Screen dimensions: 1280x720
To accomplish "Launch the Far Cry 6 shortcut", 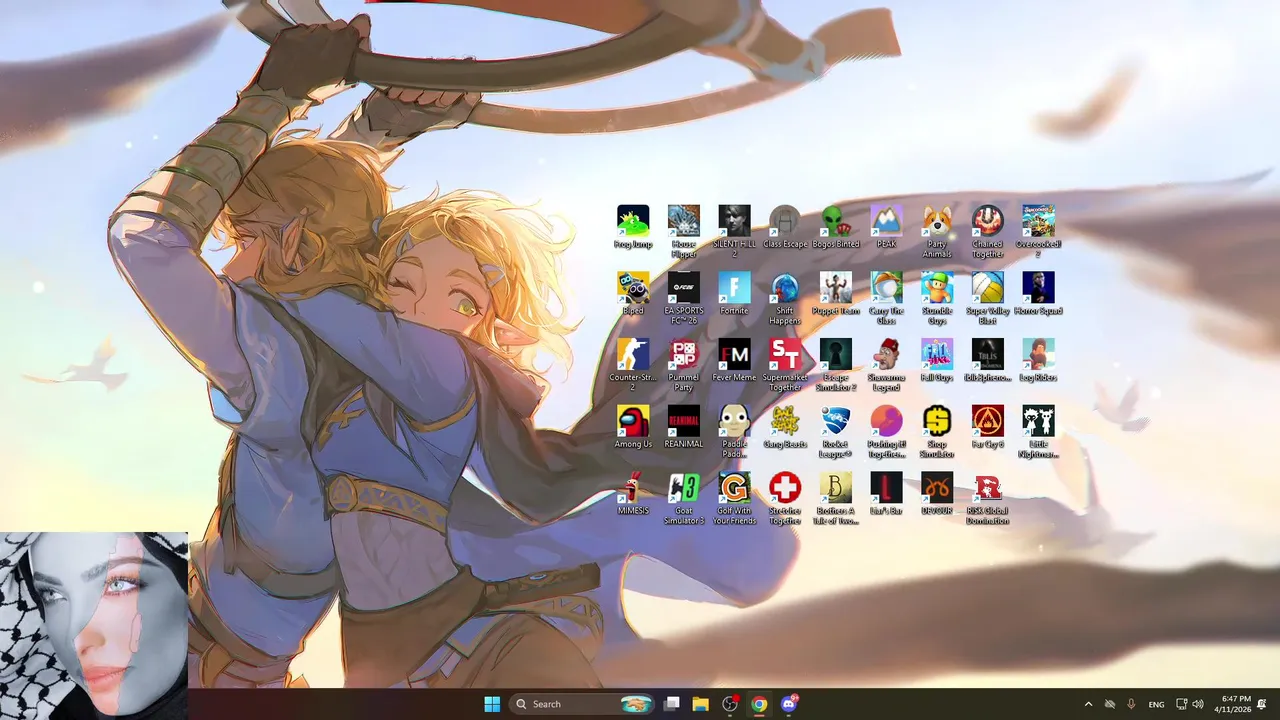I will (988, 427).
